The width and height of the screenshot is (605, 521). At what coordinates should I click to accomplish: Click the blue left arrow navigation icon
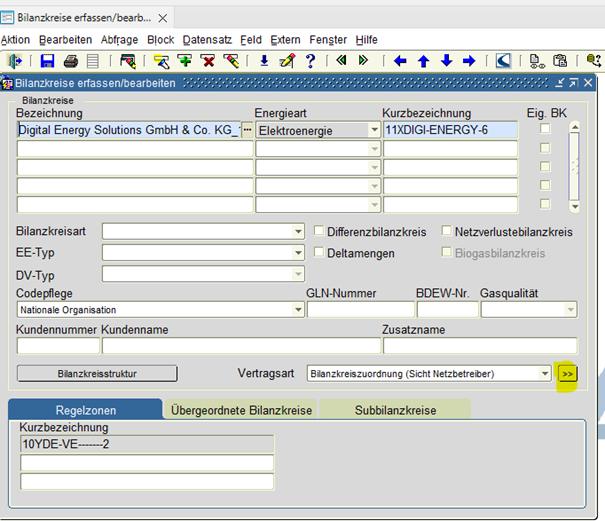(x=400, y=61)
